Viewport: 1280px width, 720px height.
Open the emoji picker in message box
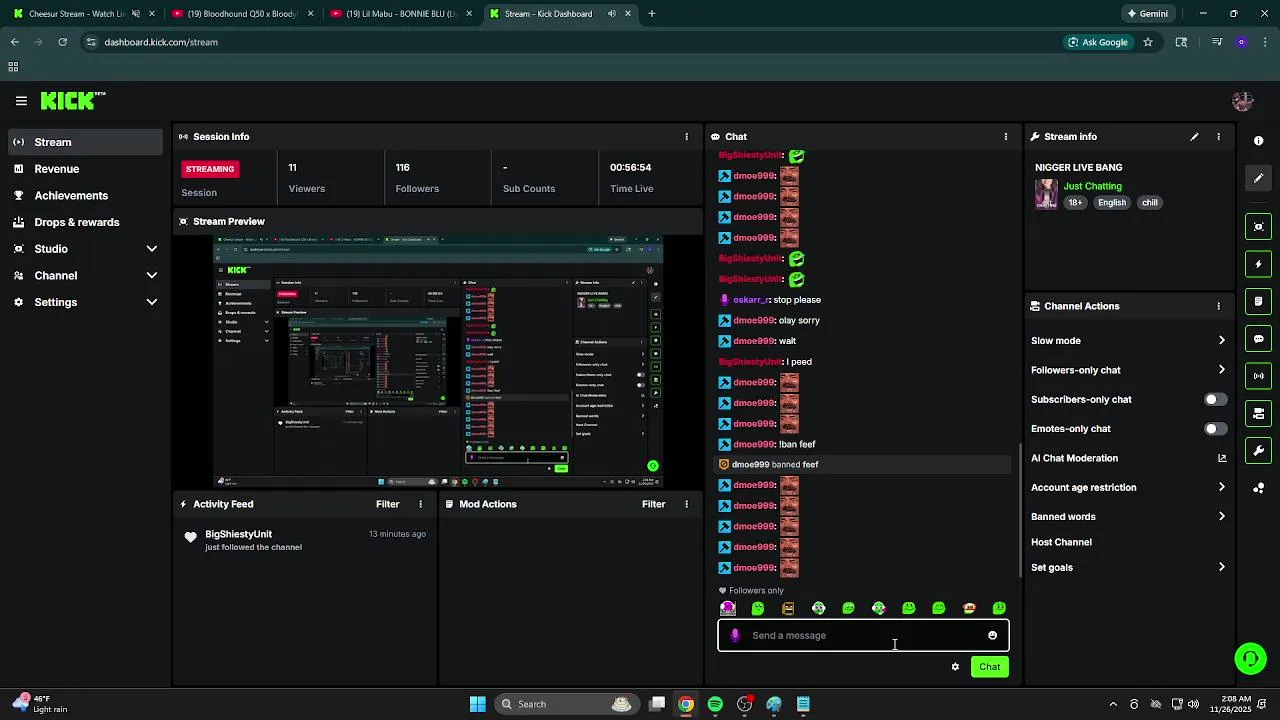[x=992, y=636]
